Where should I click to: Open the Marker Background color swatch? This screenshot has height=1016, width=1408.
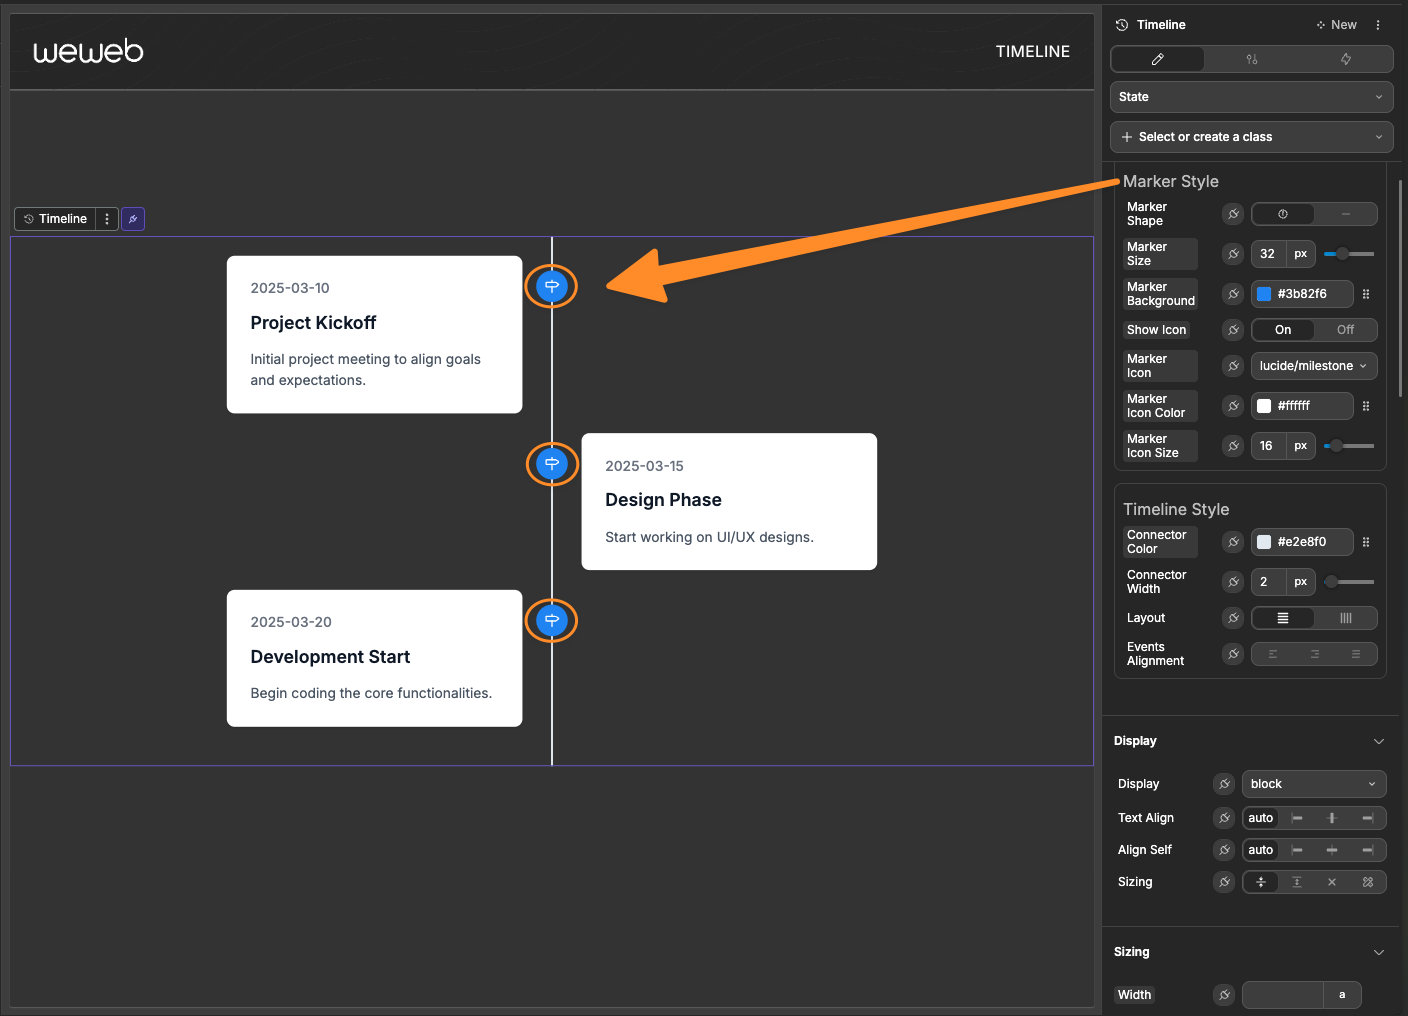pyautogui.click(x=1264, y=293)
